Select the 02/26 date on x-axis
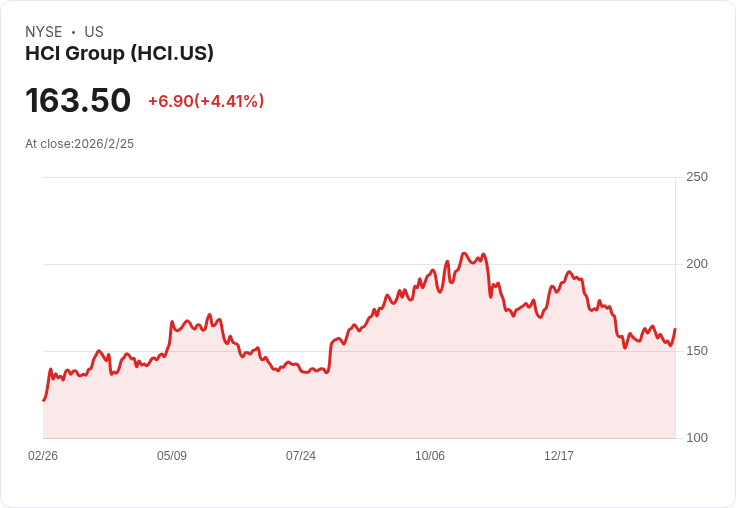 43,455
